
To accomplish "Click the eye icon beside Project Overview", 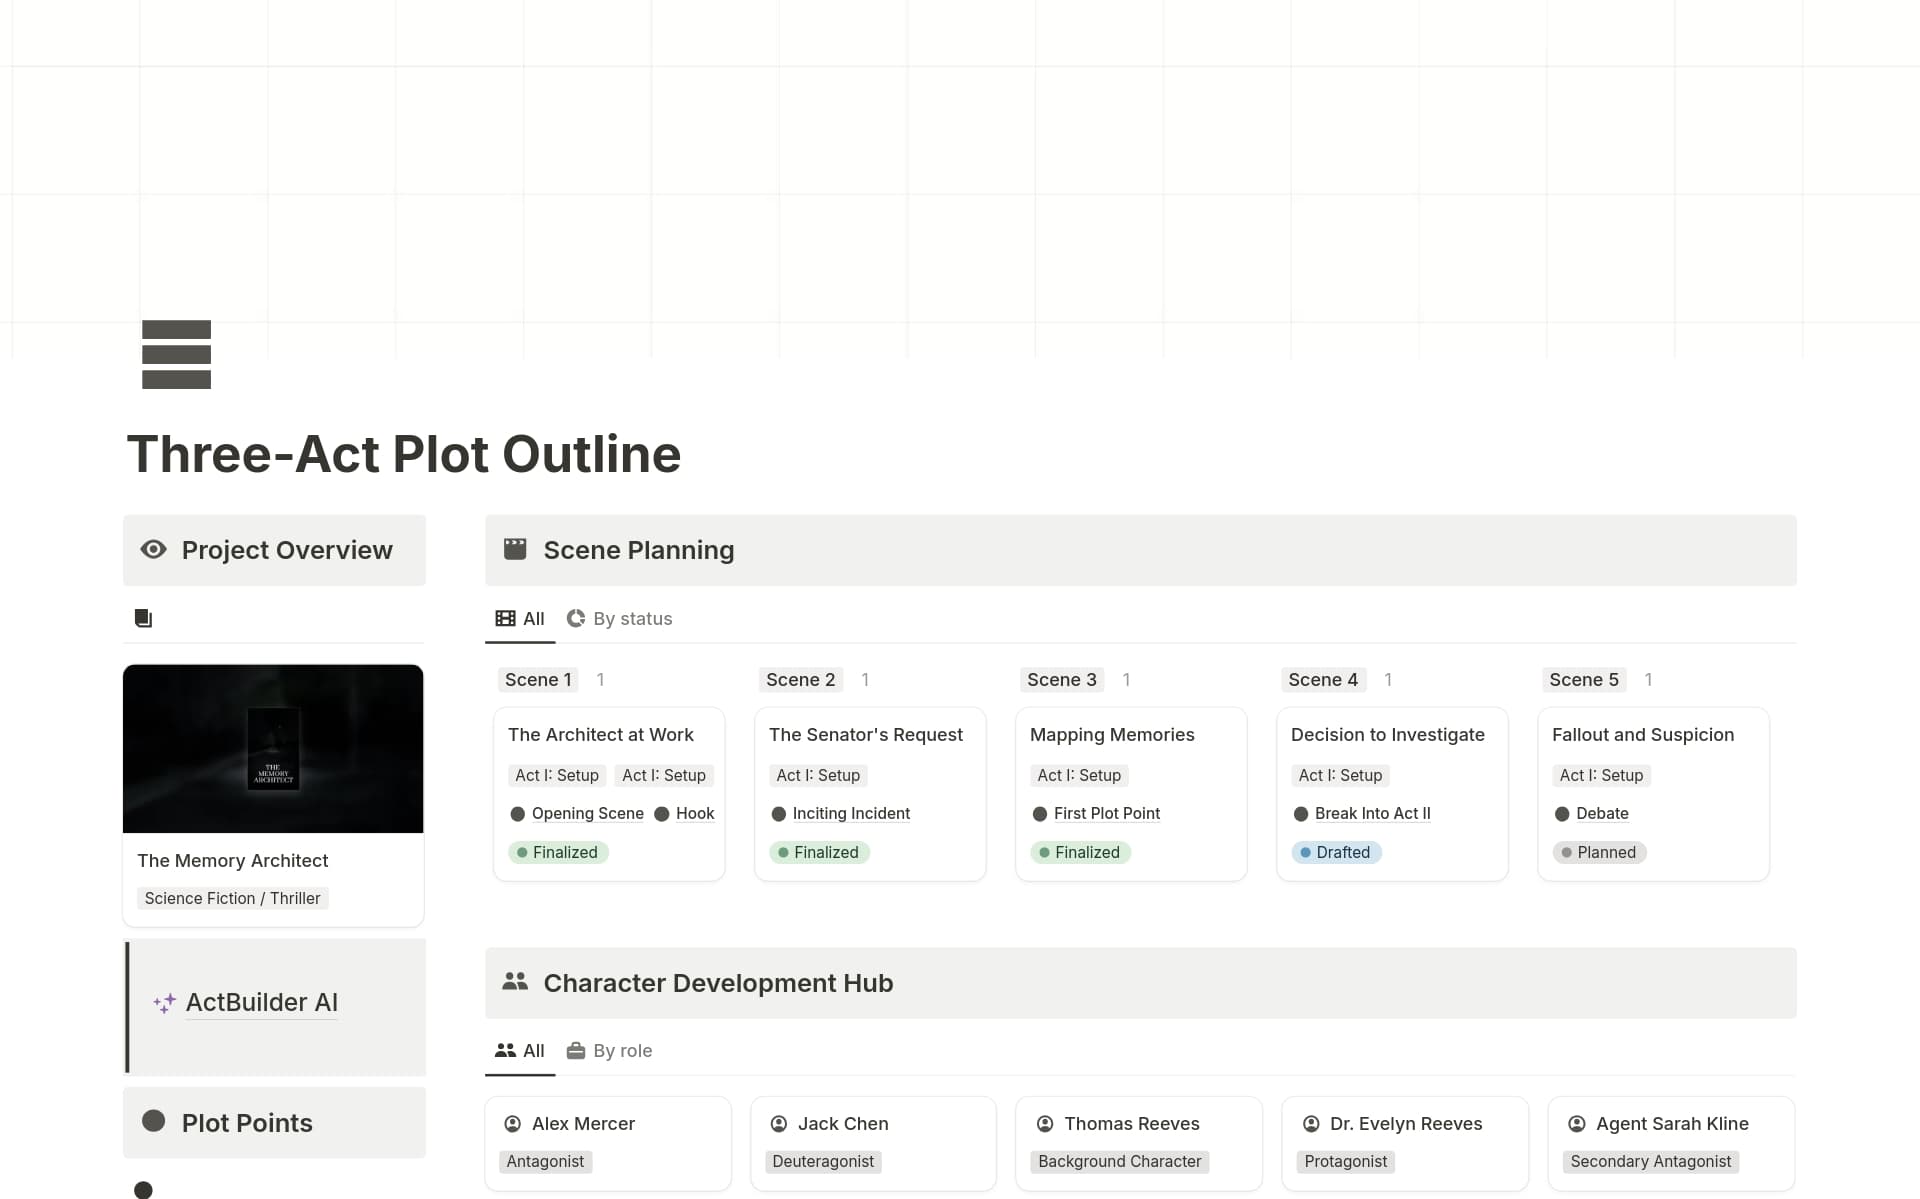I will point(153,549).
